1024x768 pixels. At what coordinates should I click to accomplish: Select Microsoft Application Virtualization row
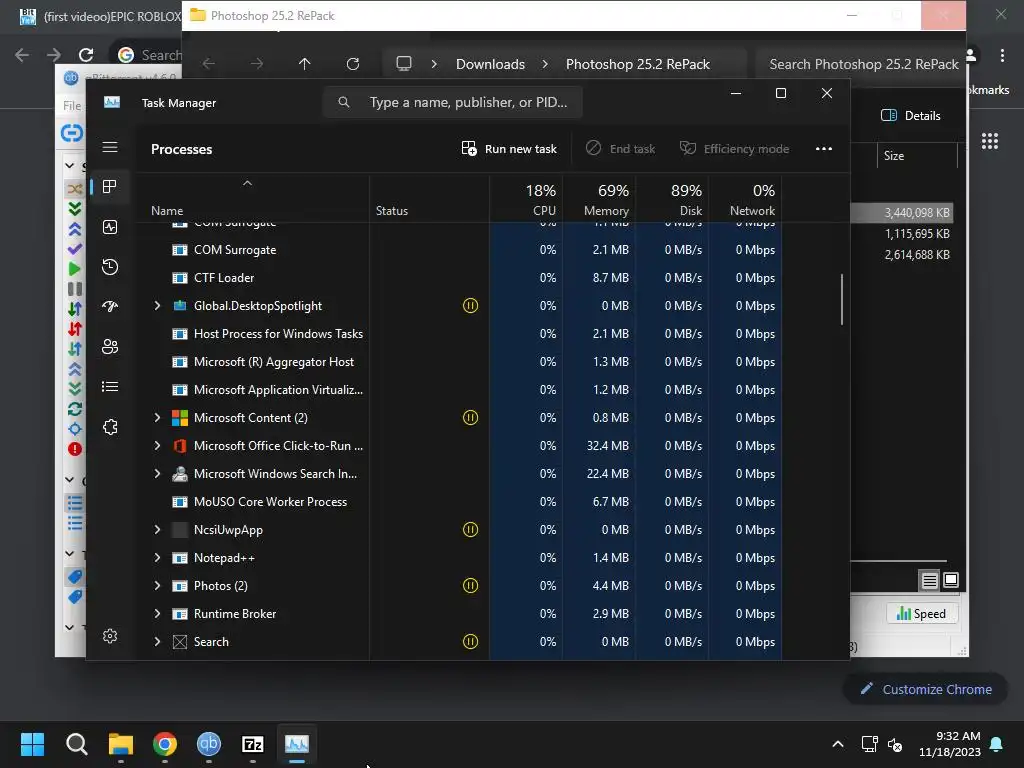[459, 390]
